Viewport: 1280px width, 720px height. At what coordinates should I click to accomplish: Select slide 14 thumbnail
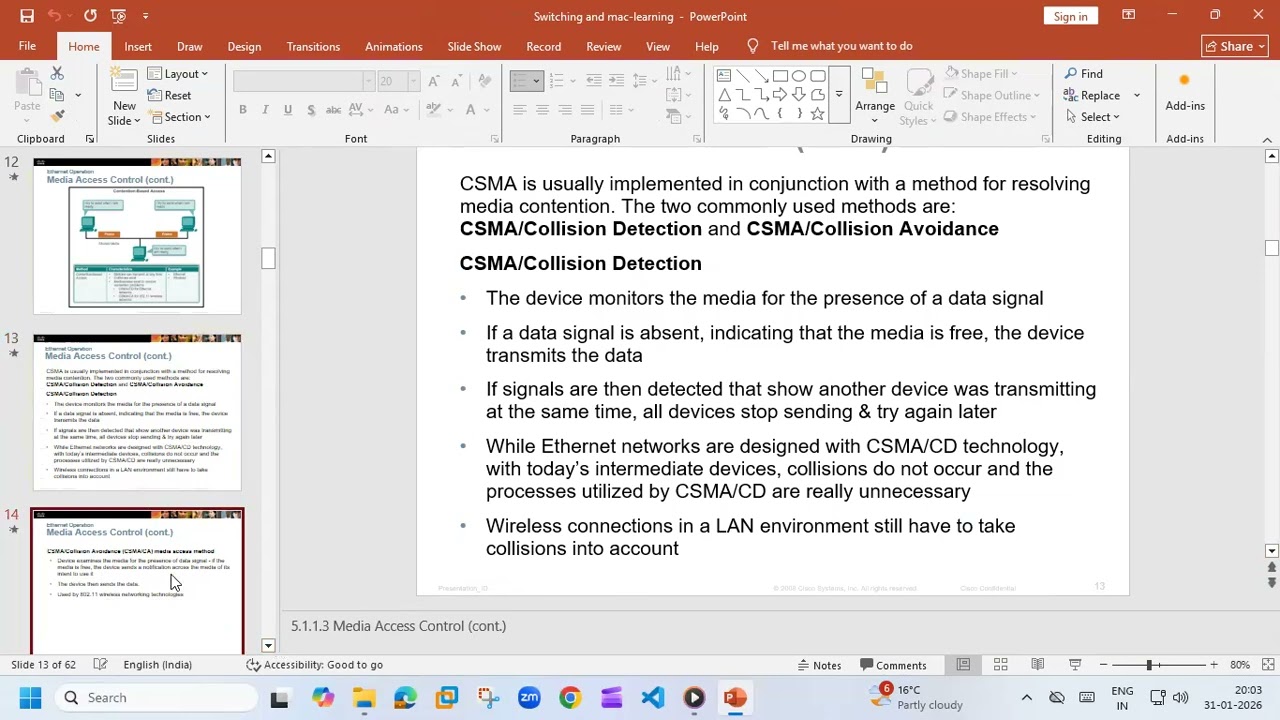pos(137,581)
